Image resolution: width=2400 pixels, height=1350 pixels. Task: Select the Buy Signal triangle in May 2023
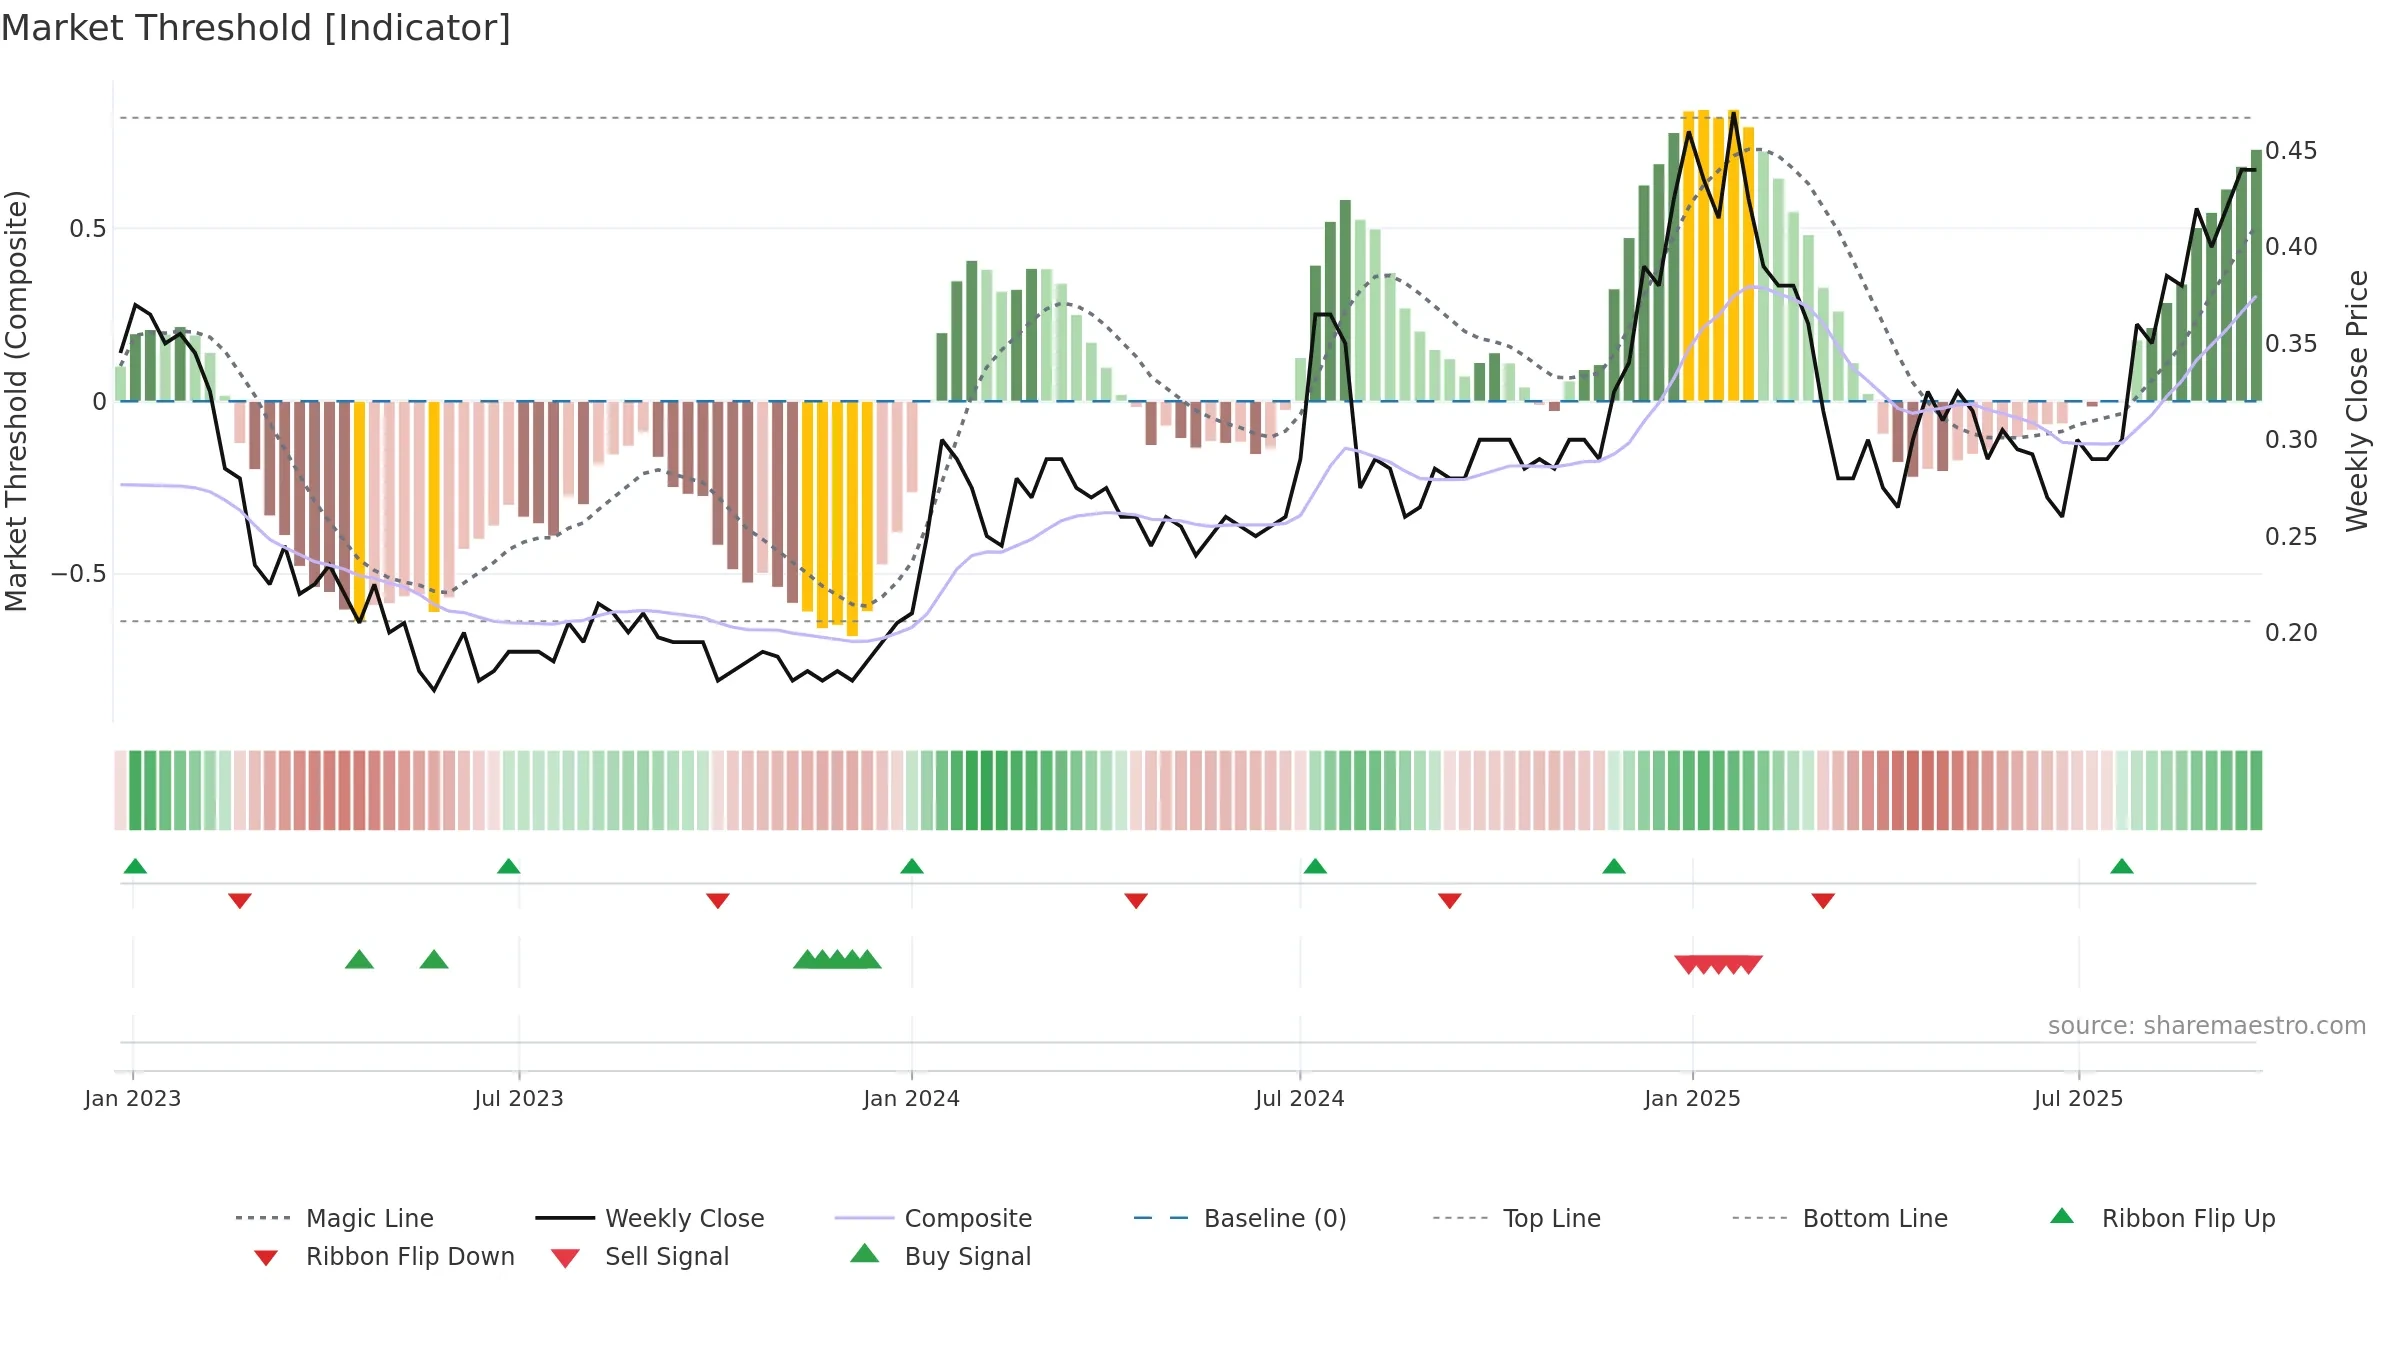434,959
